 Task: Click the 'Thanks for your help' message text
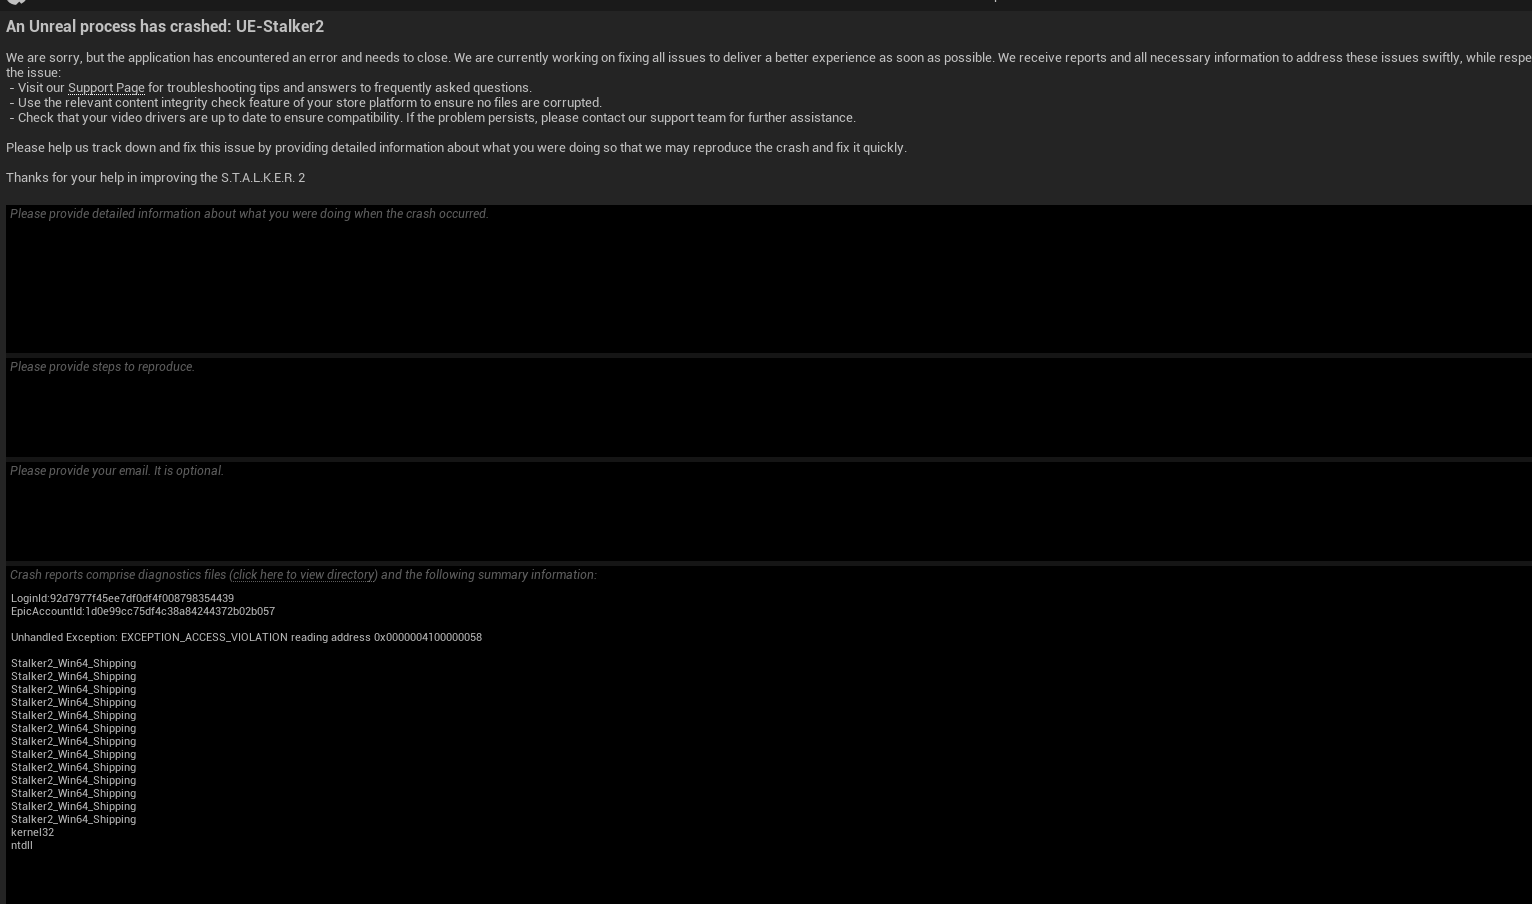coord(155,178)
